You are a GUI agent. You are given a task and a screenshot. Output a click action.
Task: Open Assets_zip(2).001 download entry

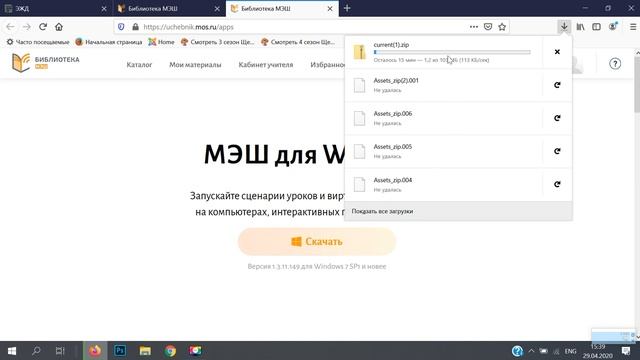pos(444,85)
